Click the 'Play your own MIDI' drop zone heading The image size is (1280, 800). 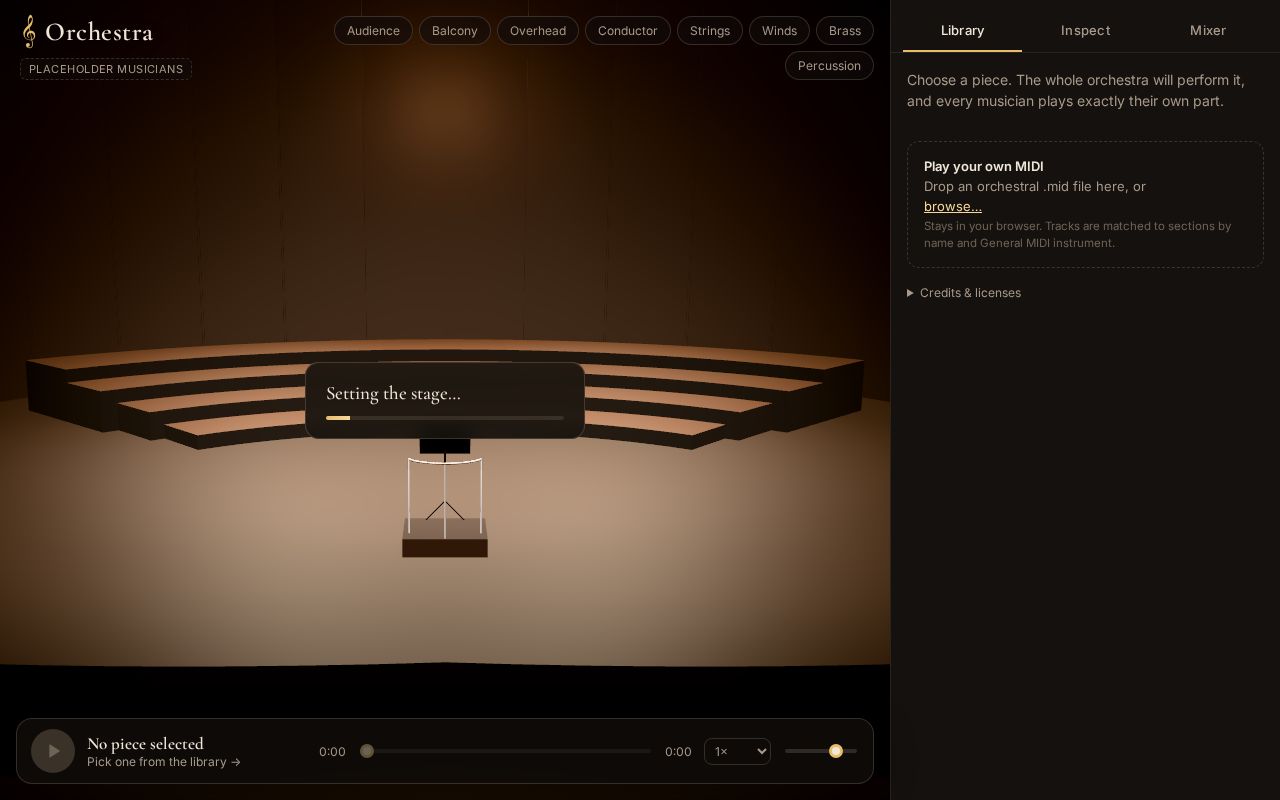click(984, 166)
